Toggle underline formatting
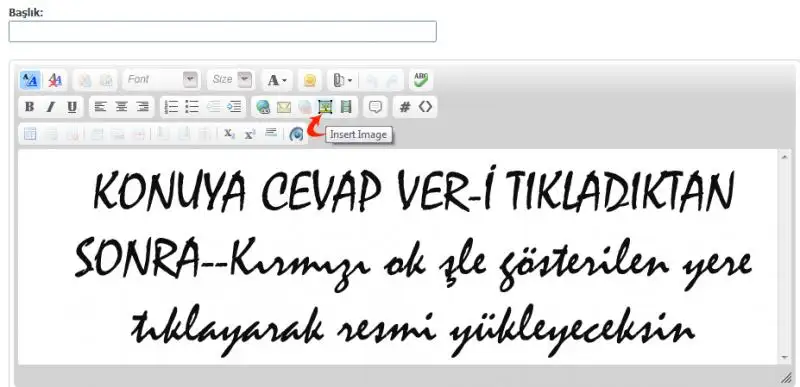This screenshot has width=800, height=387. (72, 107)
